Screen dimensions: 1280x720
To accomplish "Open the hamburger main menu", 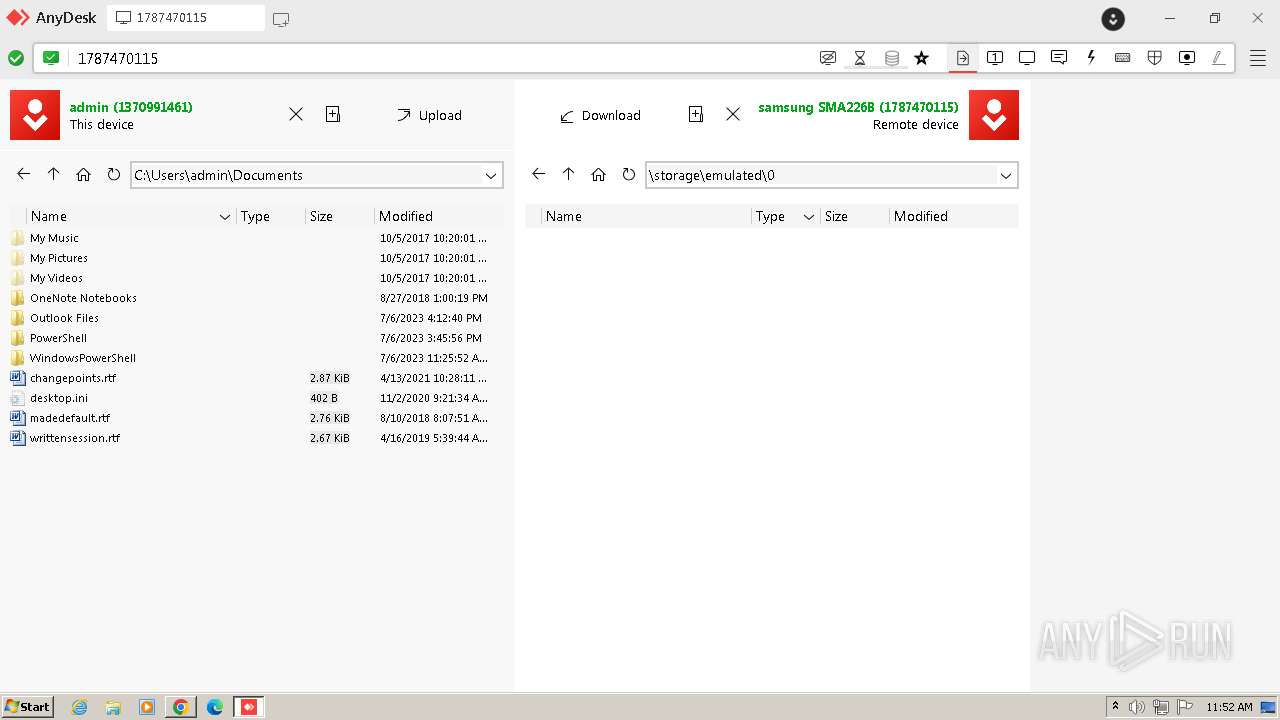I will (1256, 58).
